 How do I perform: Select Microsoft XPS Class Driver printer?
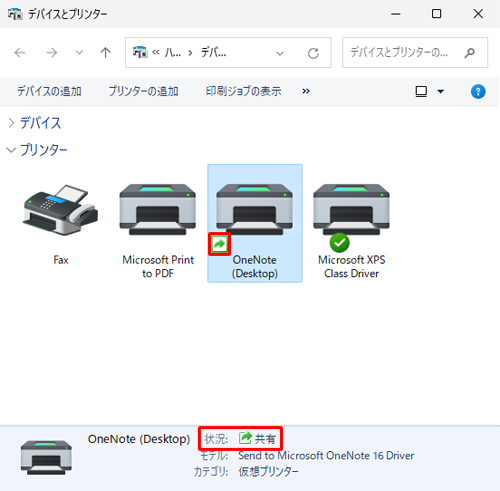351,209
